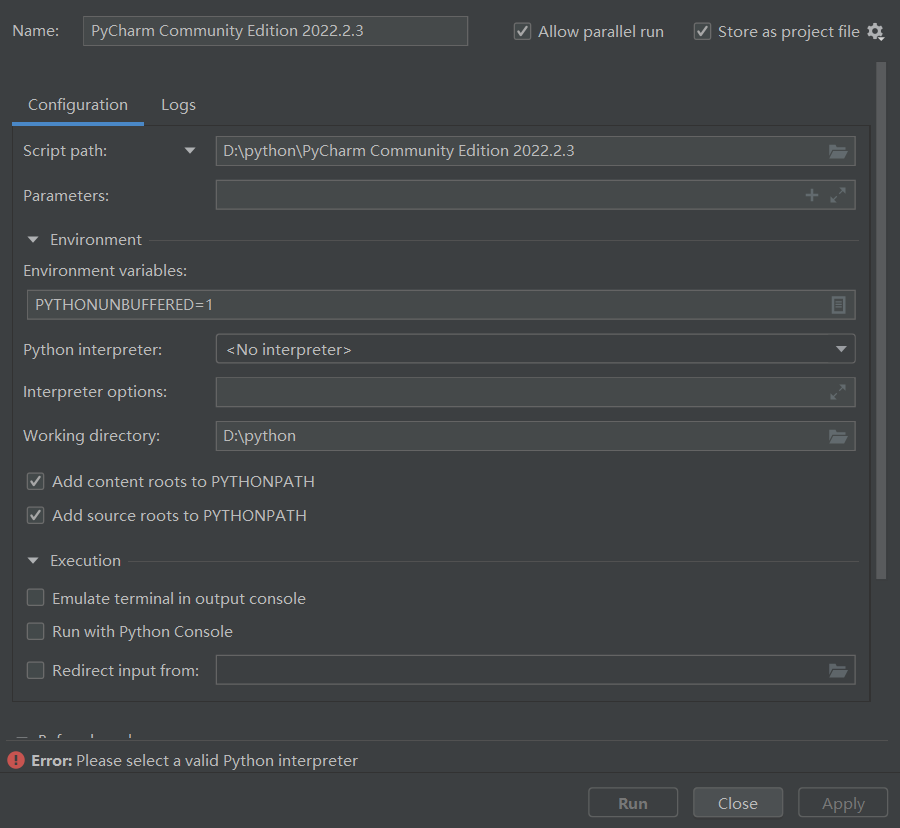Click the Close button
900x828 pixels.
738,803
